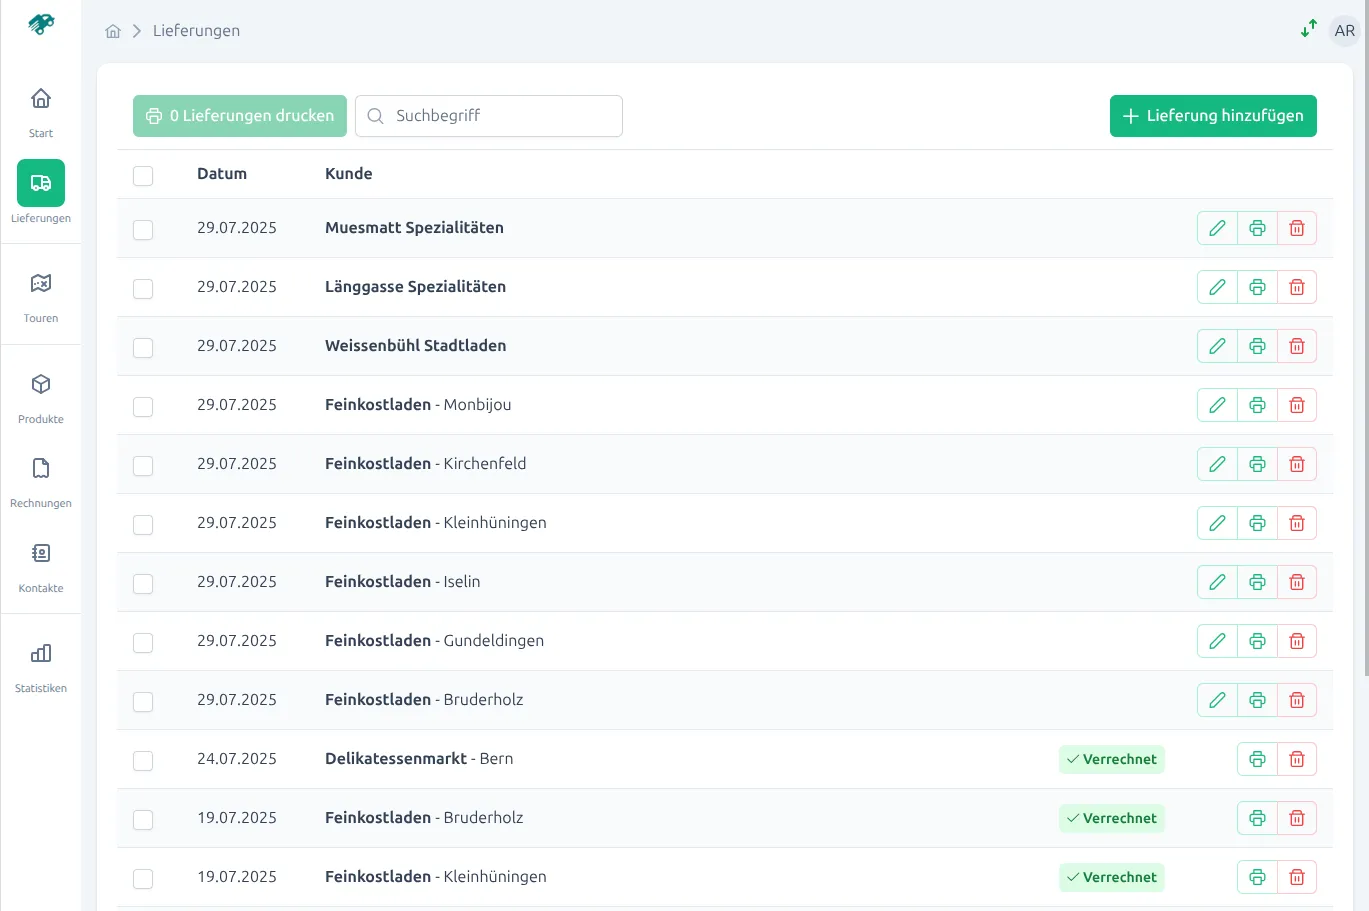Print the Feinkostladen Monbijou delivery
The width and height of the screenshot is (1369, 911).
click(x=1256, y=404)
